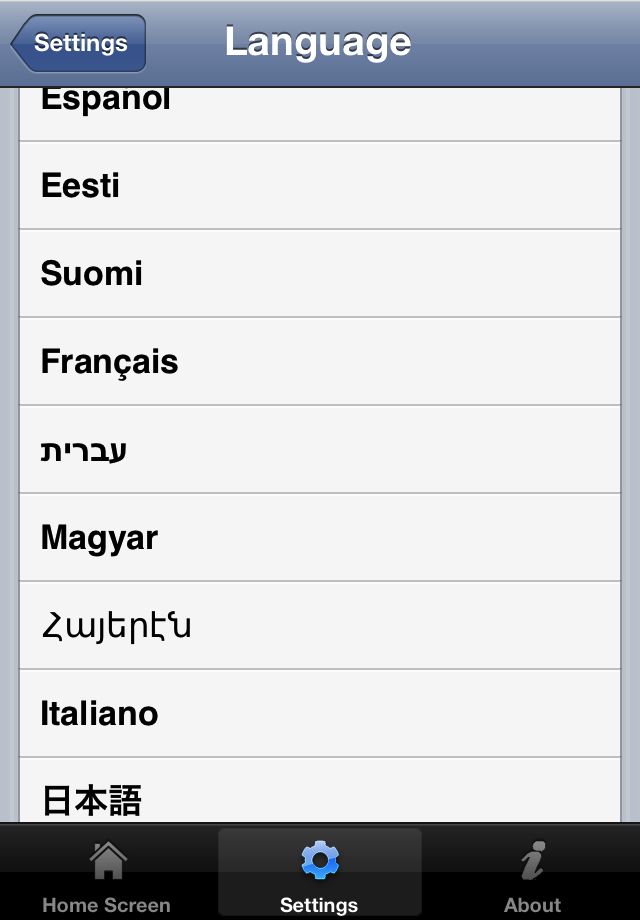Open the Home Screen house icon
640x920 pixels.
tap(108, 860)
